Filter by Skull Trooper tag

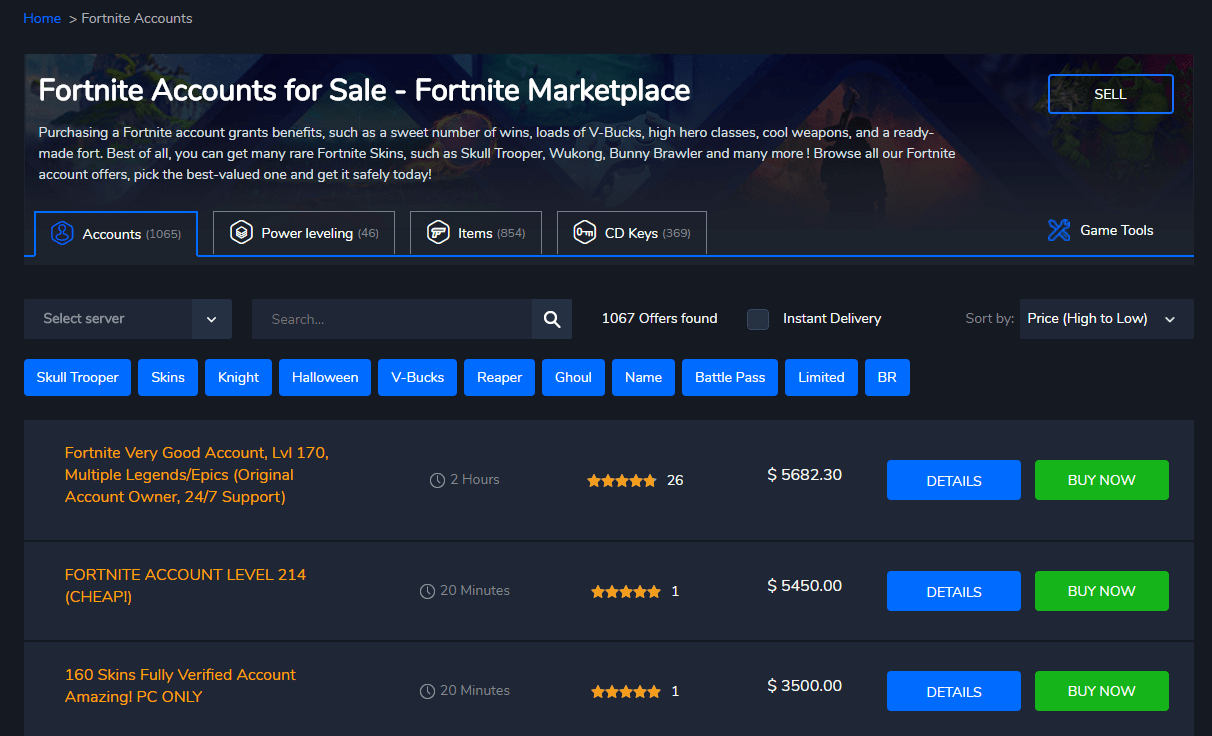tap(78, 377)
